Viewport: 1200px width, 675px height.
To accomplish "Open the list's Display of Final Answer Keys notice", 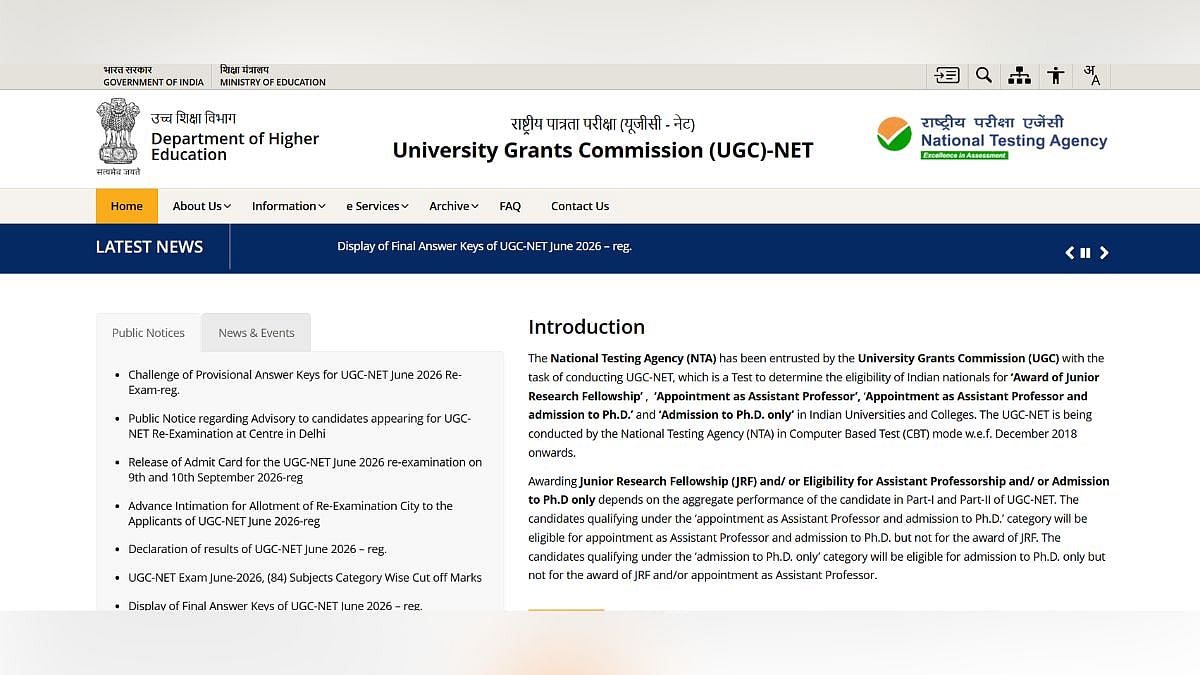I will click(x=275, y=605).
